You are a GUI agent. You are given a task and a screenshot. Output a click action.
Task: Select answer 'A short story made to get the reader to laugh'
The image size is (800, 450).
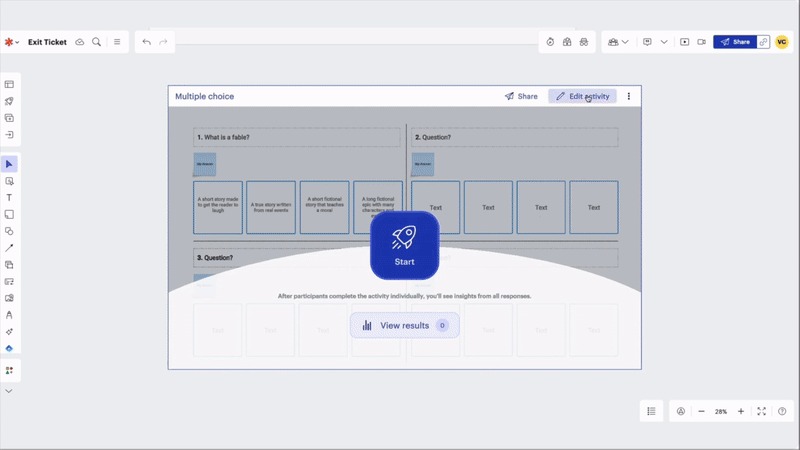218,207
